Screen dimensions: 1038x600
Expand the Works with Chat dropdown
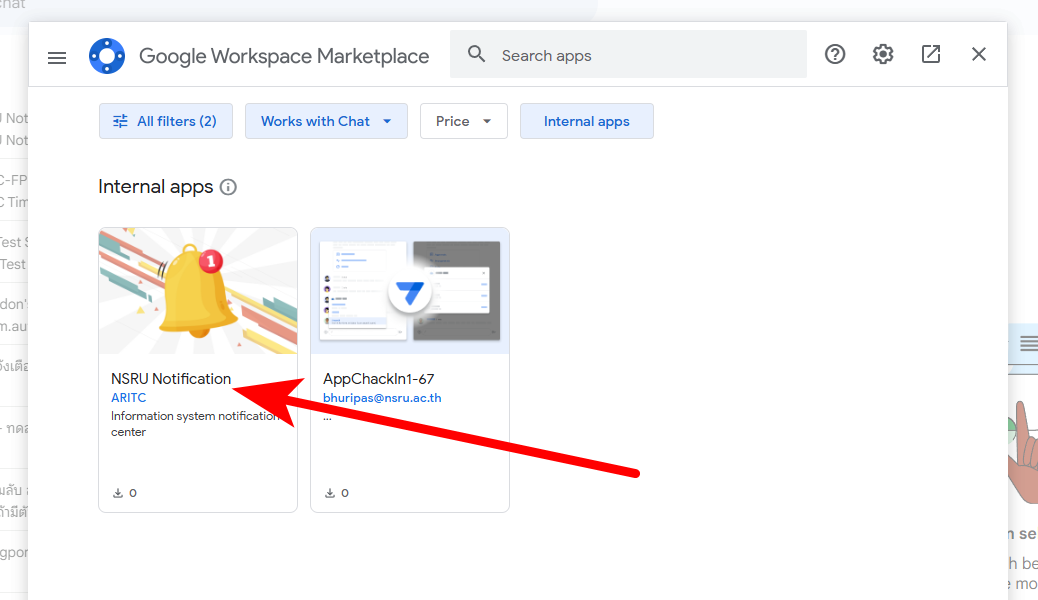[x=326, y=121]
